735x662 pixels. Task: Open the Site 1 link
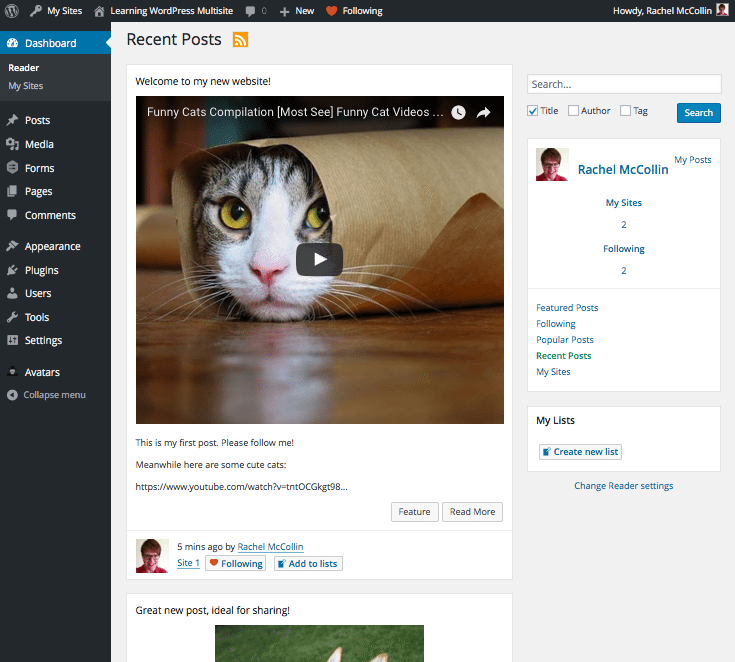point(188,563)
